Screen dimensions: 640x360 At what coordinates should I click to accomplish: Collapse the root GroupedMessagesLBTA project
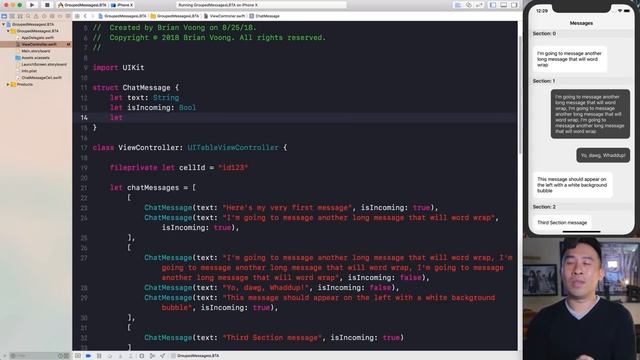pyautogui.click(x=3, y=24)
